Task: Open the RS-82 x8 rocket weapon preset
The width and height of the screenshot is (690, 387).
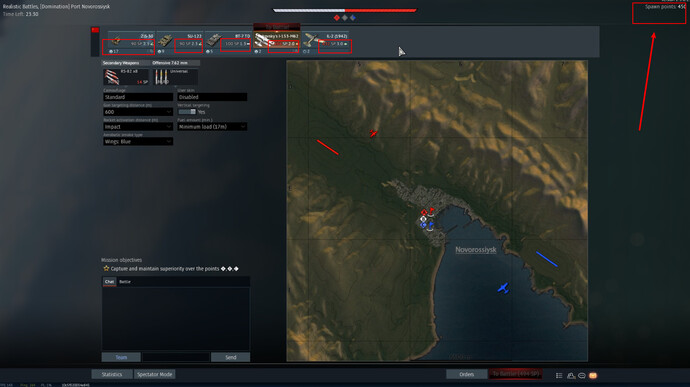Action: (x=126, y=77)
